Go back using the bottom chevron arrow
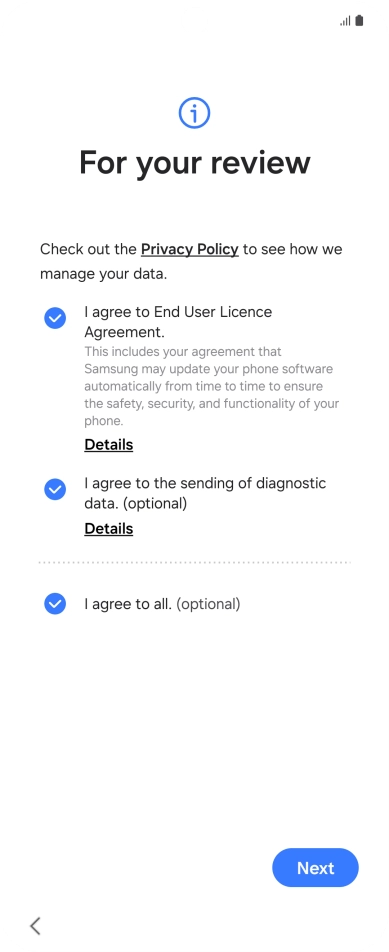389x952 pixels. 35,925
